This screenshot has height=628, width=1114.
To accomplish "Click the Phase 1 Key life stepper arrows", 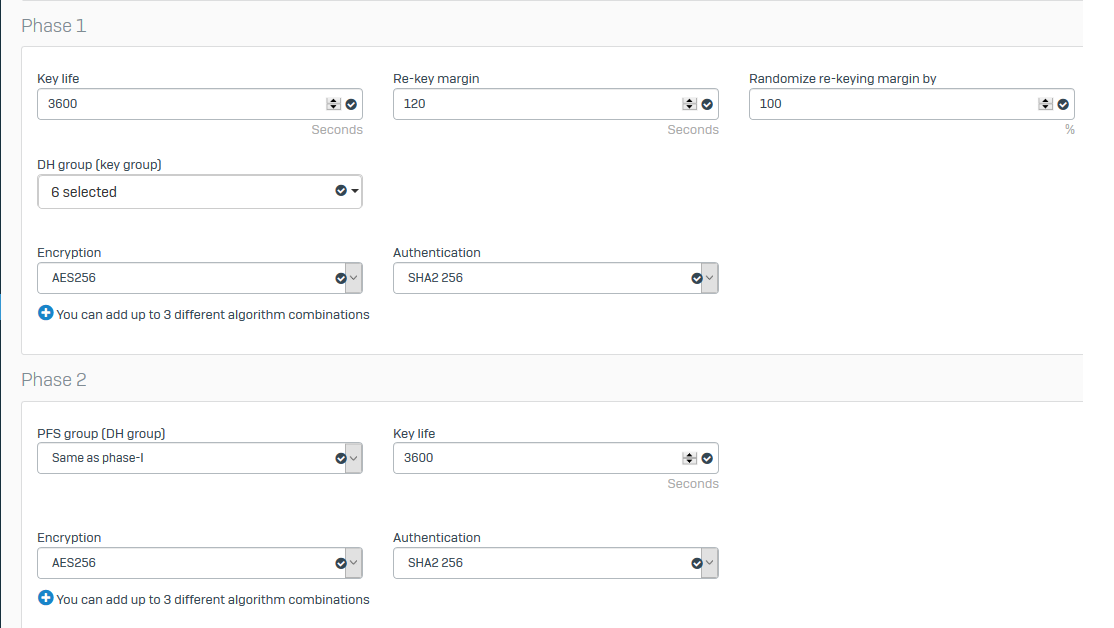I will tap(333, 104).
